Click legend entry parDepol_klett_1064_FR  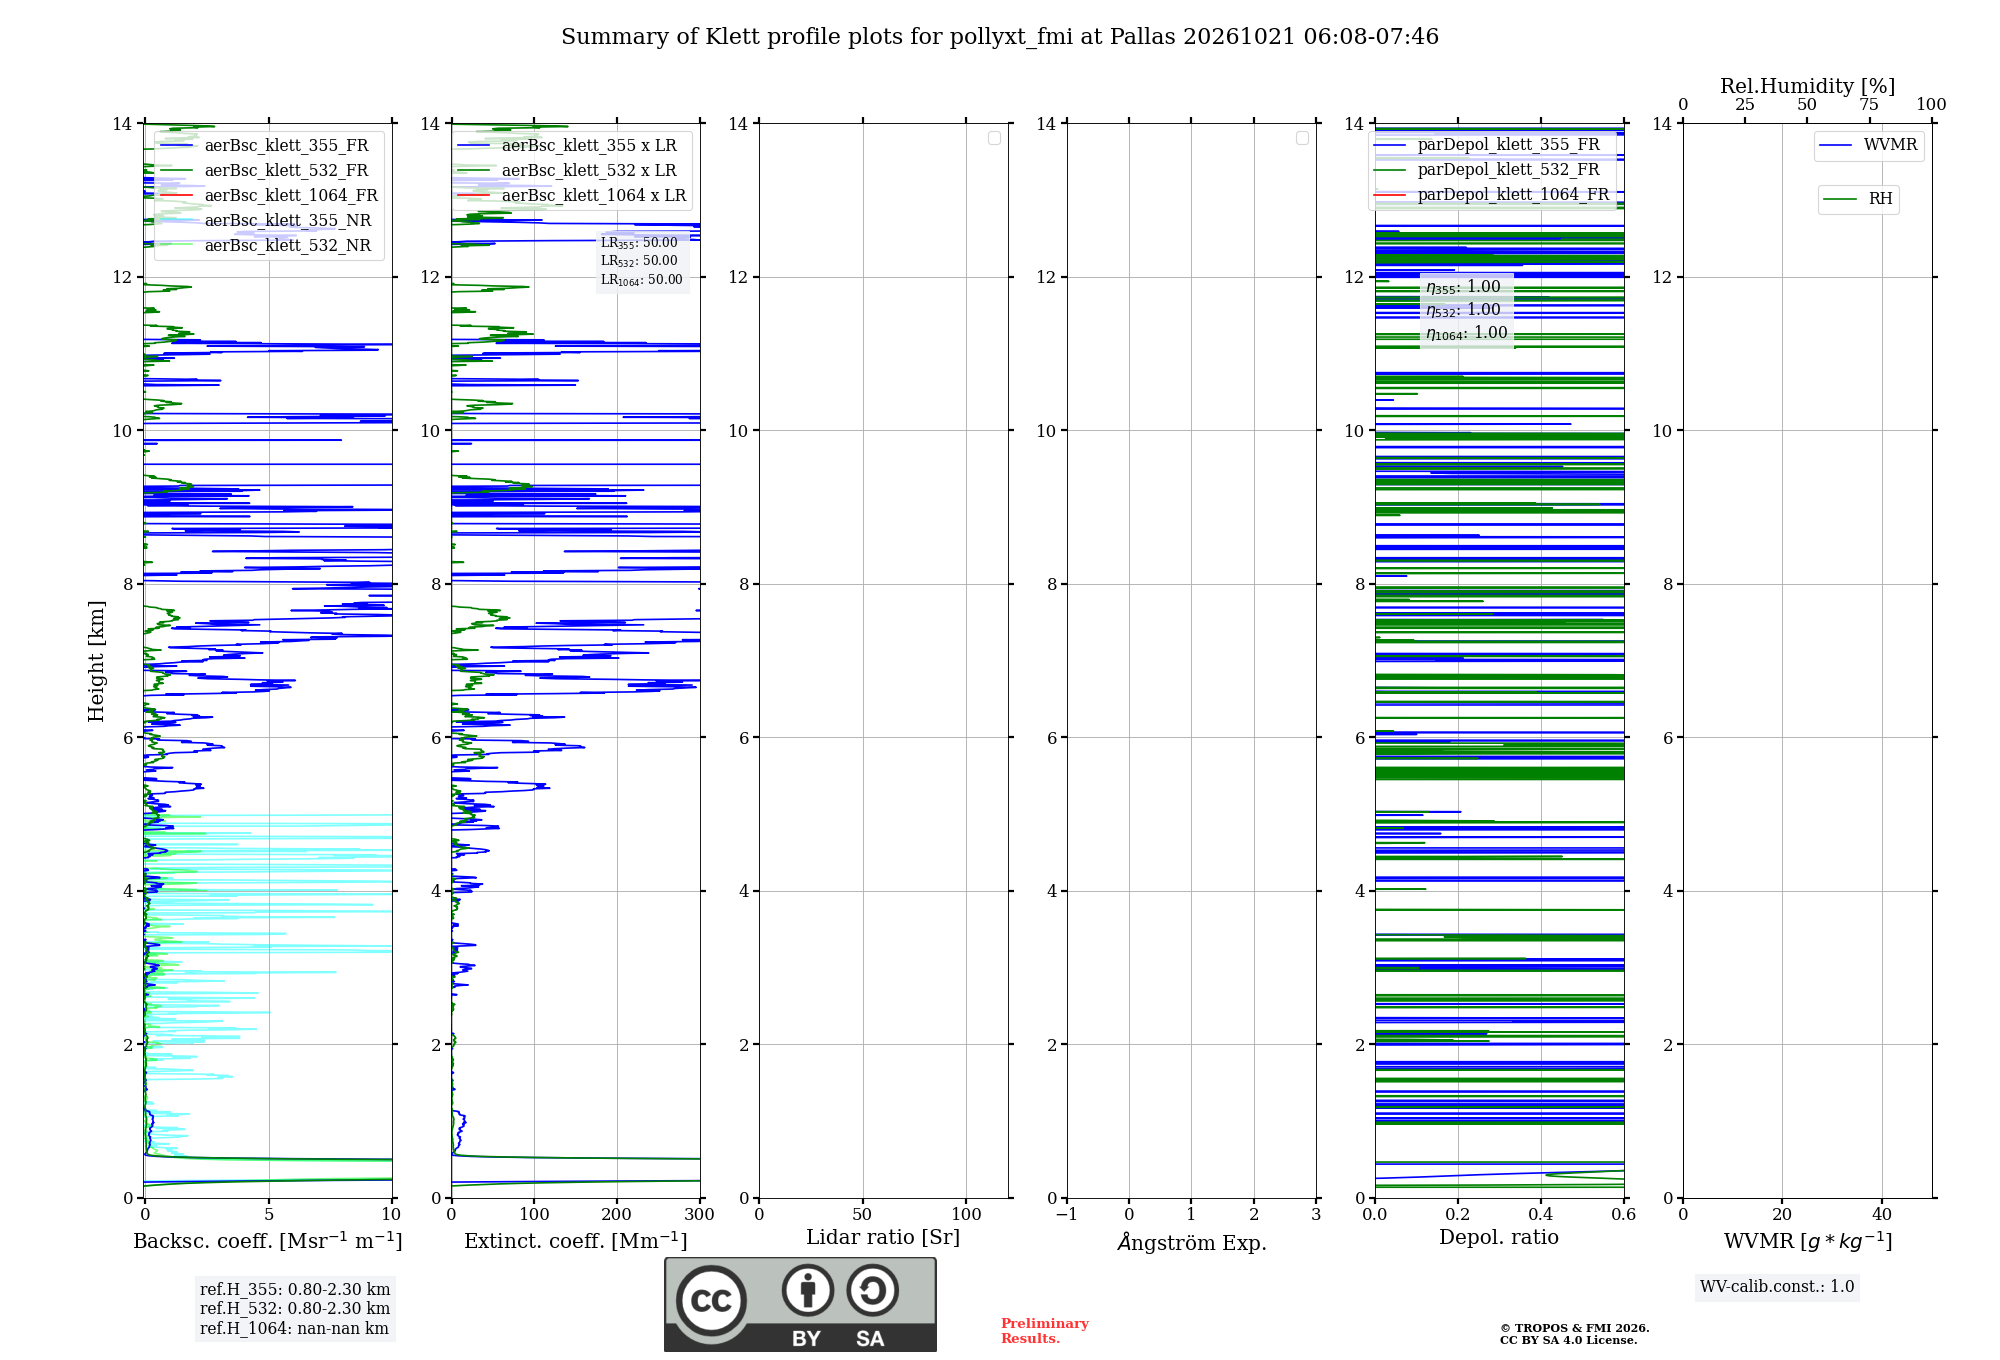point(1492,195)
